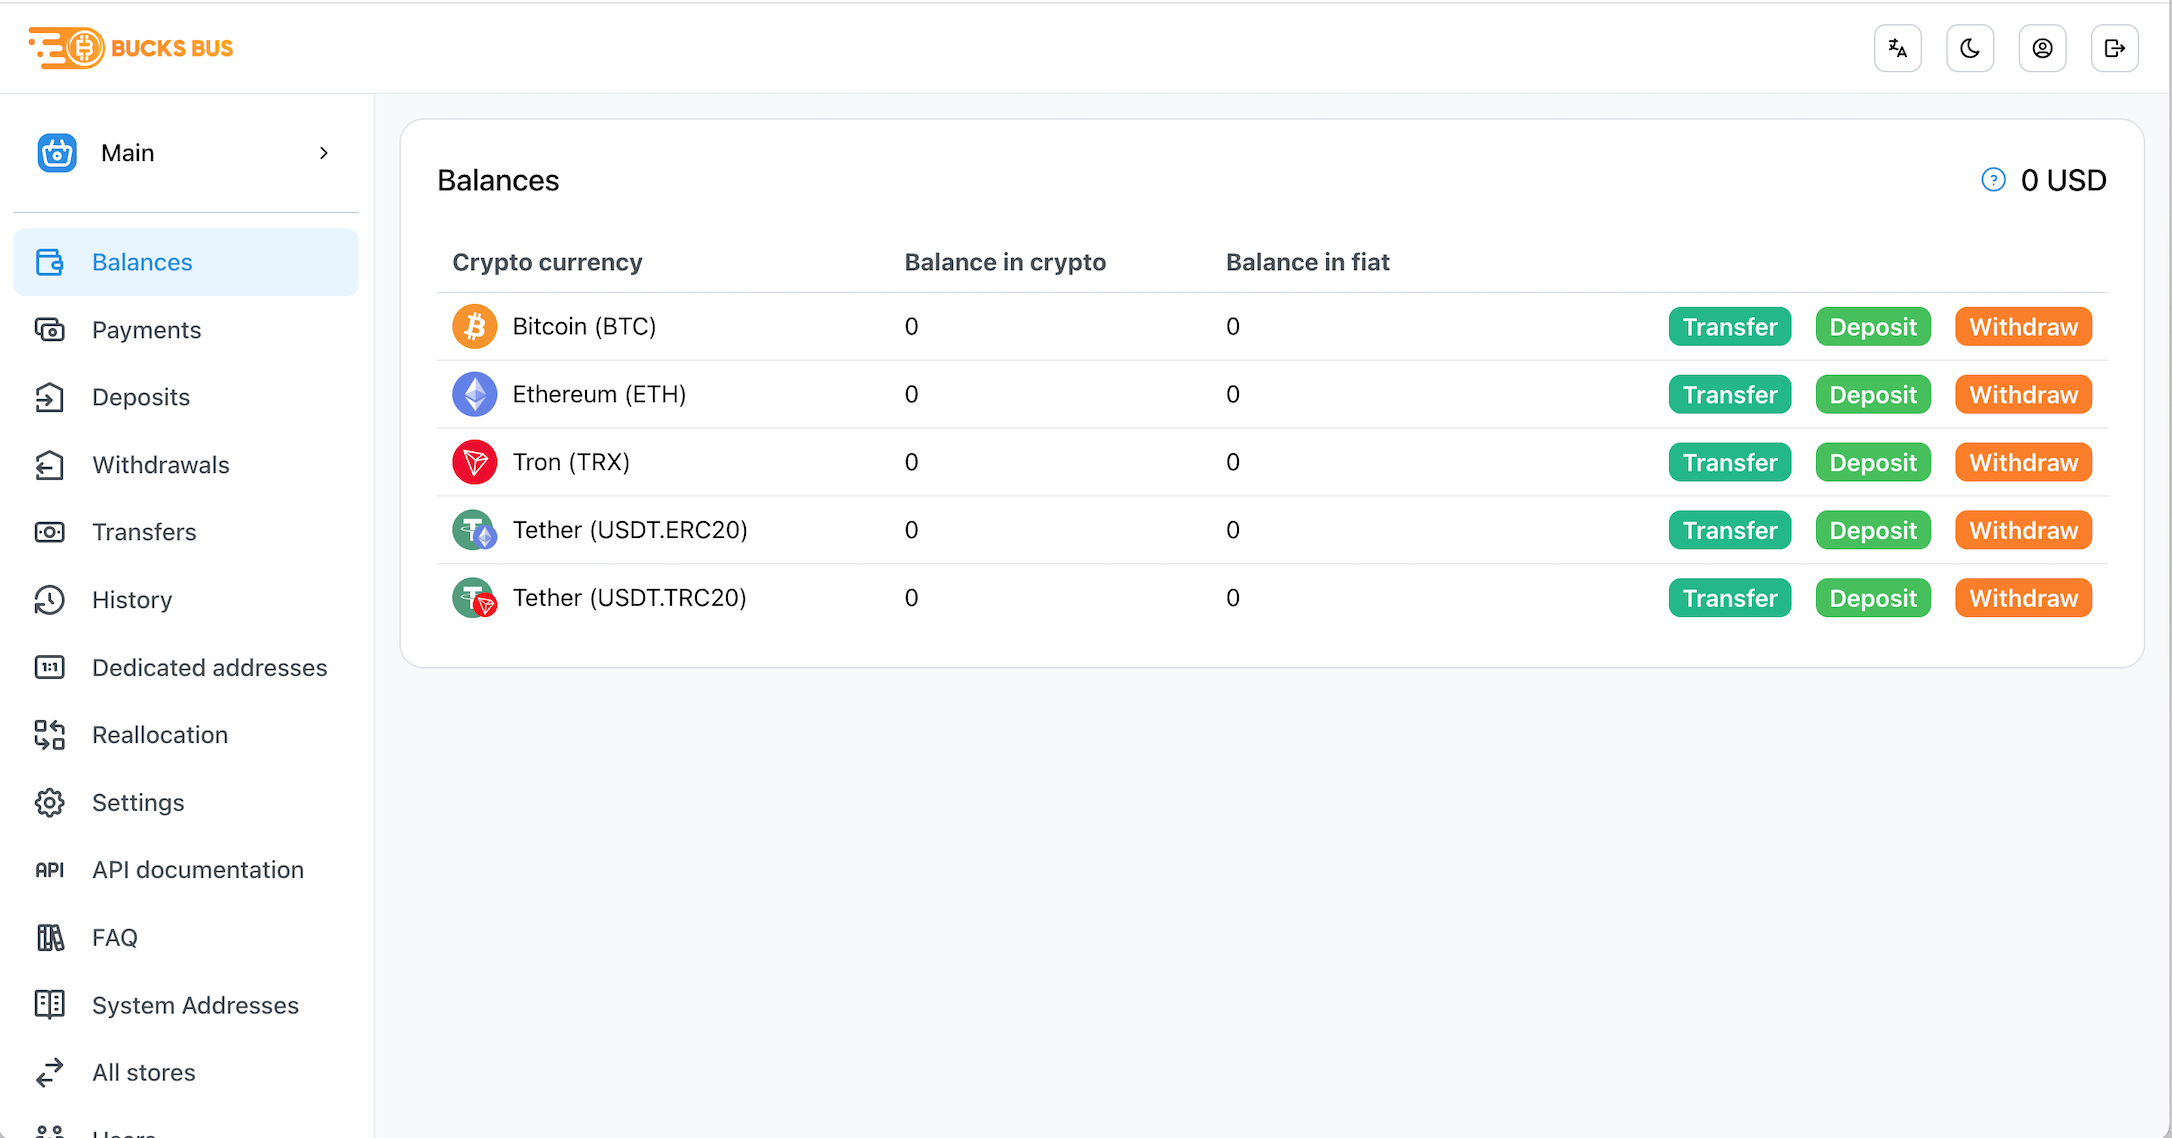The height and width of the screenshot is (1138, 2172).
Task: Open the Reallocation page
Action: click(x=159, y=734)
